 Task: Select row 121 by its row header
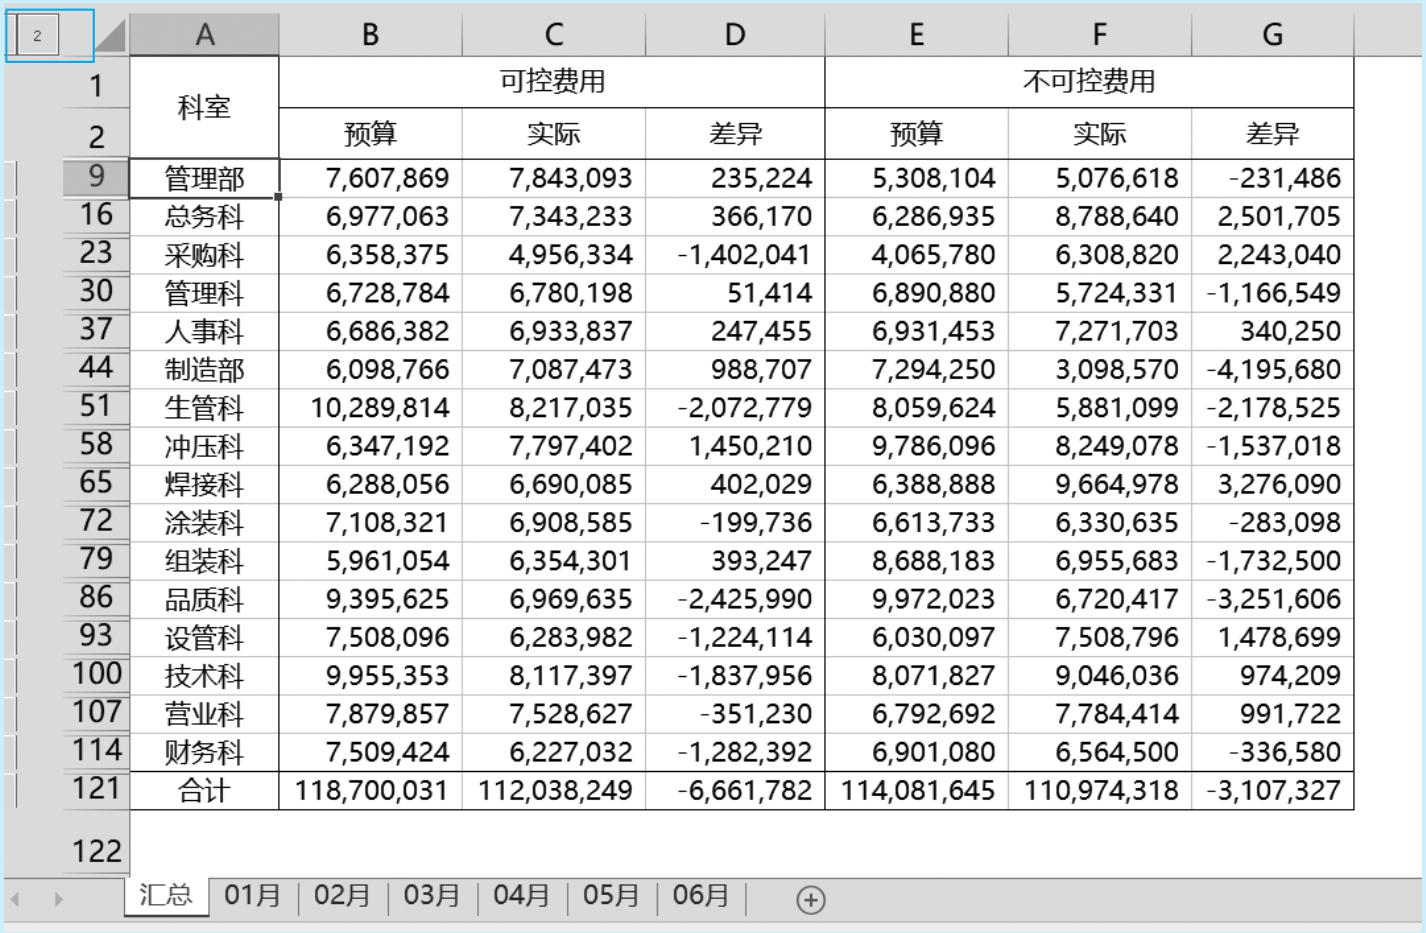pos(96,789)
